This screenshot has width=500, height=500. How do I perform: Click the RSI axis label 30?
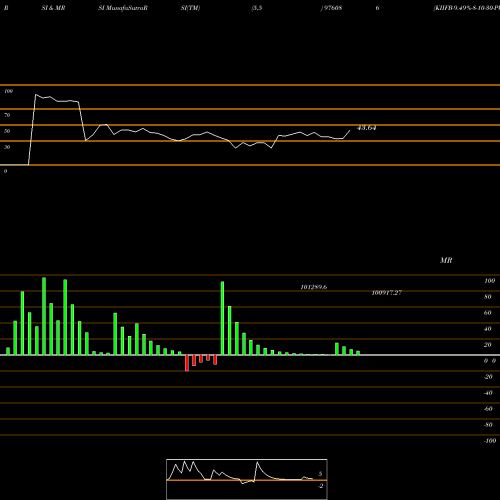click(x=7, y=147)
